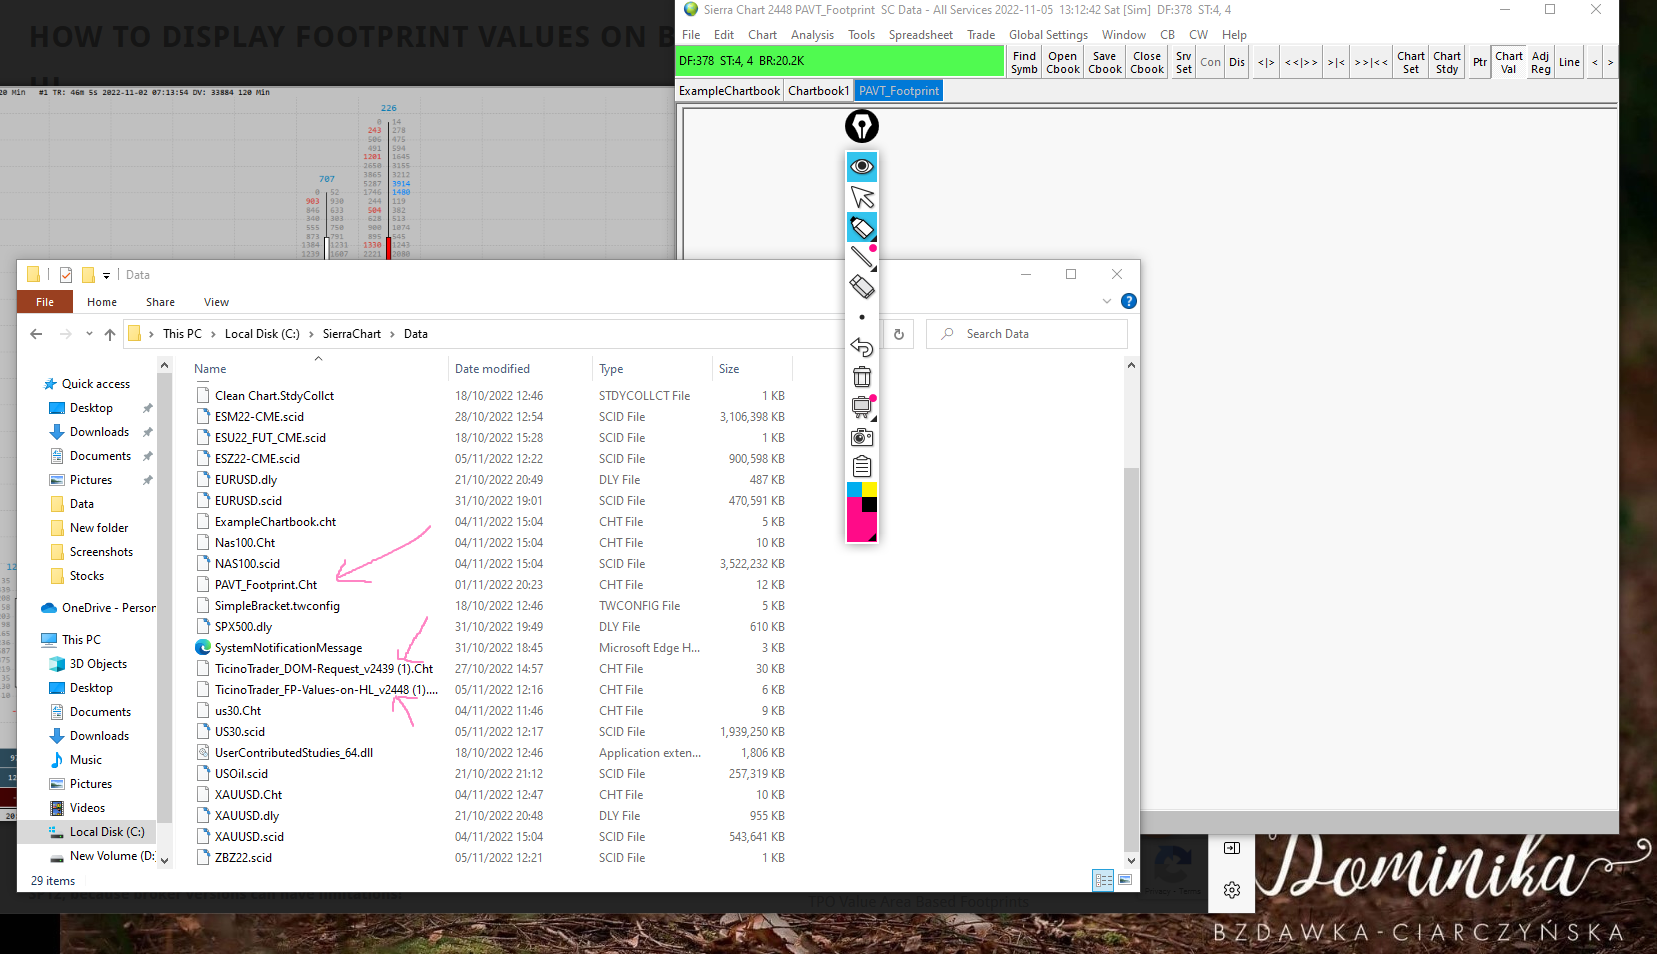Image resolution: width=1657 pixels, height=954 pixels.
Task: Open Sierra Chart Analysis menu
Action: tap(812, 35)
